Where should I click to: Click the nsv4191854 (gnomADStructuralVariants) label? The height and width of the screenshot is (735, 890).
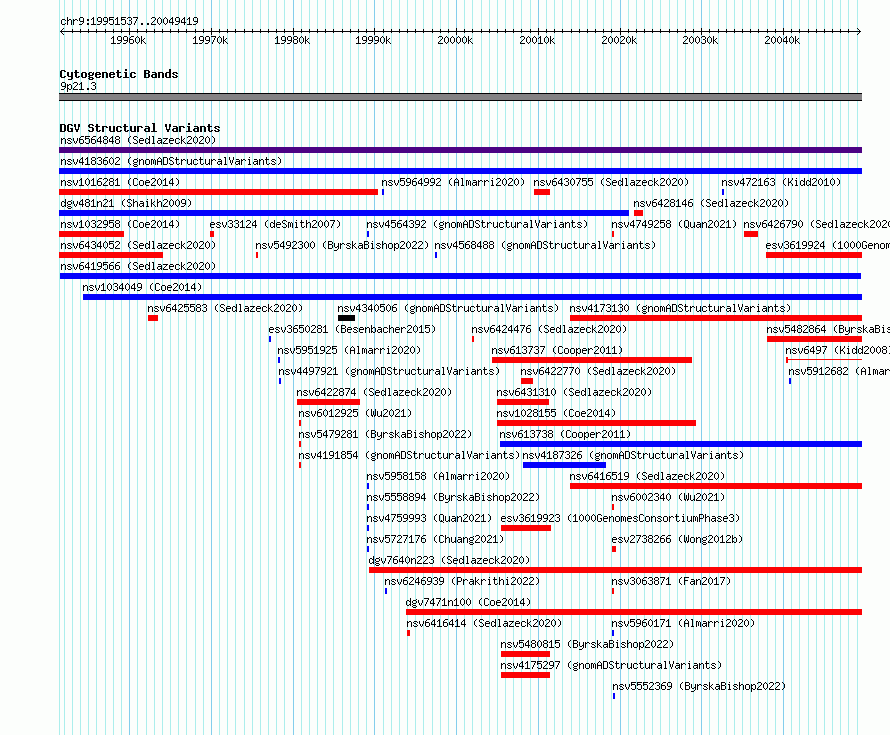pos(409,455)
